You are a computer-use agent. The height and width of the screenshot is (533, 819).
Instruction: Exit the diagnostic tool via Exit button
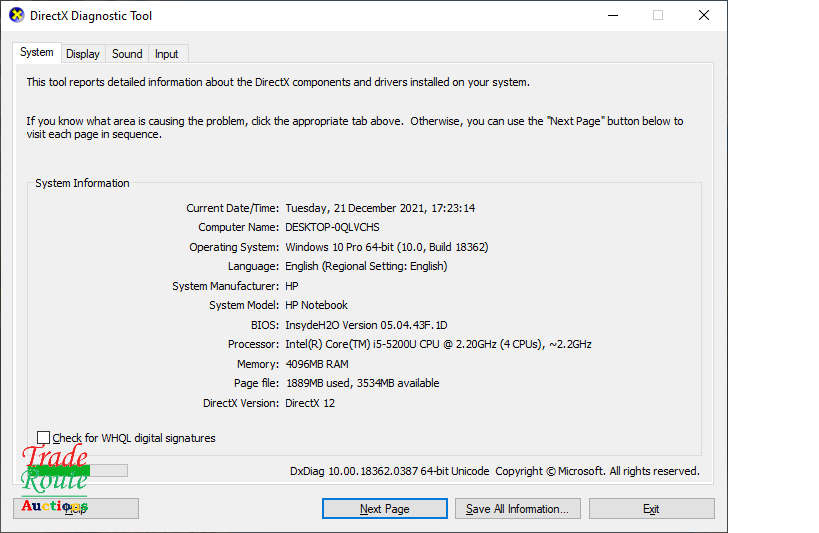(x=651, y=509)
